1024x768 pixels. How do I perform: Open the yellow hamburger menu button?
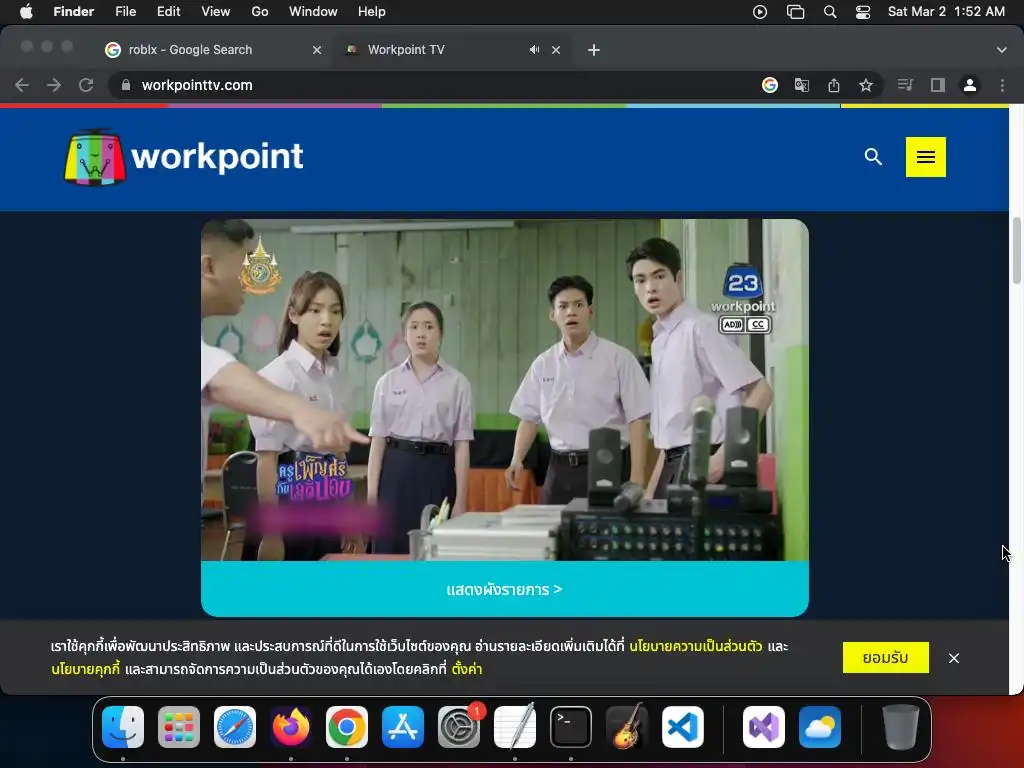tap(925, 157)
